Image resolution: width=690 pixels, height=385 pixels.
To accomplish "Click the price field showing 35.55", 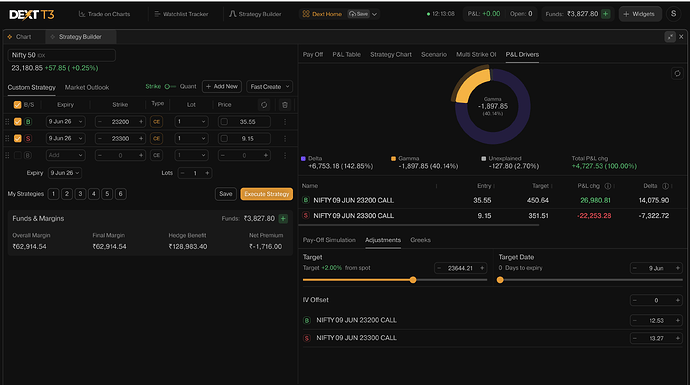I will (244, 122).
